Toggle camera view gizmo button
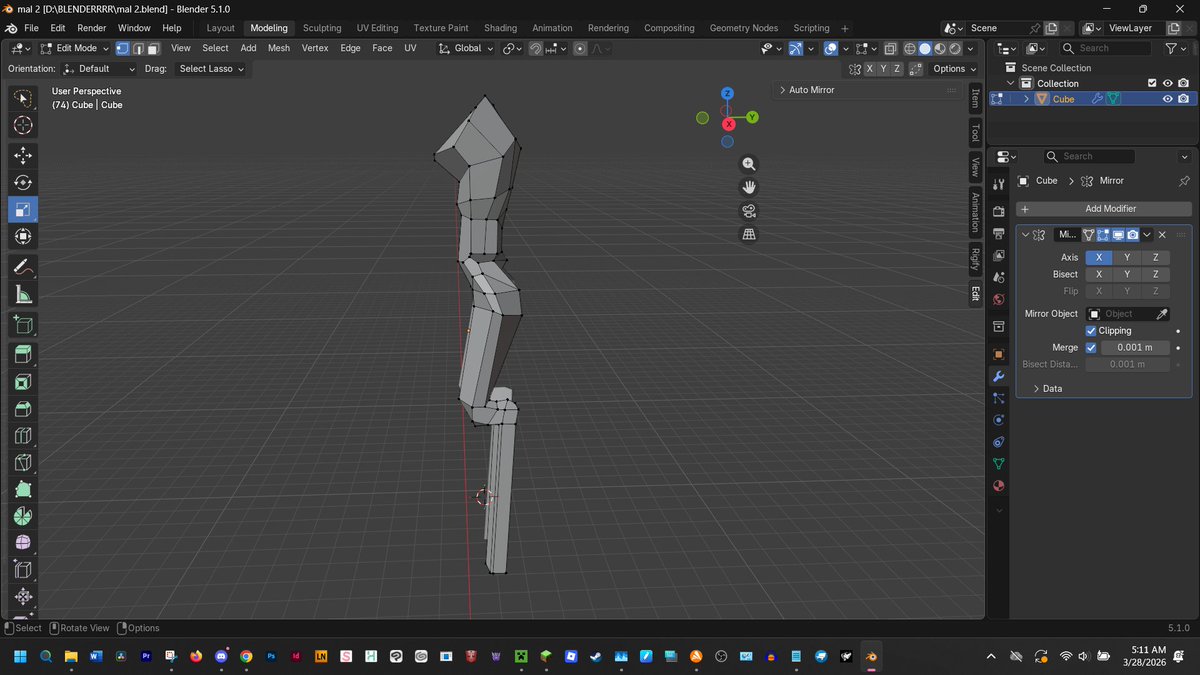The height and width of the screenshot is (675, 1200). pyautogui.click(x=748, y=211)
